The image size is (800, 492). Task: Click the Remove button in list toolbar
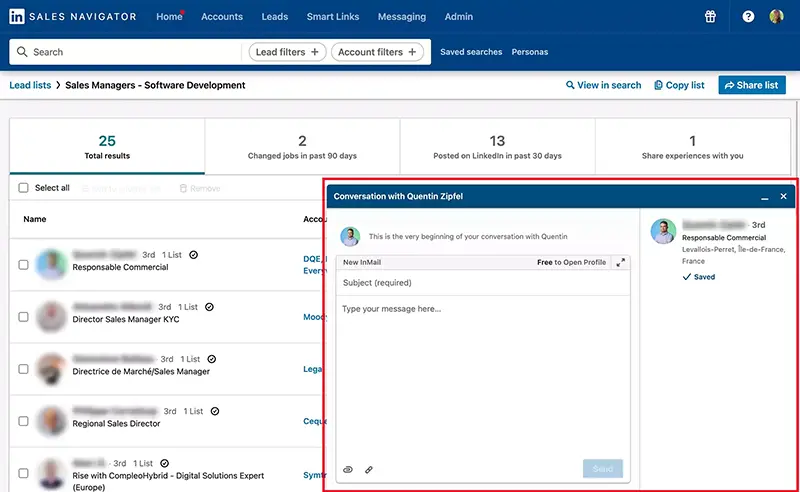[x=199, y=188]
